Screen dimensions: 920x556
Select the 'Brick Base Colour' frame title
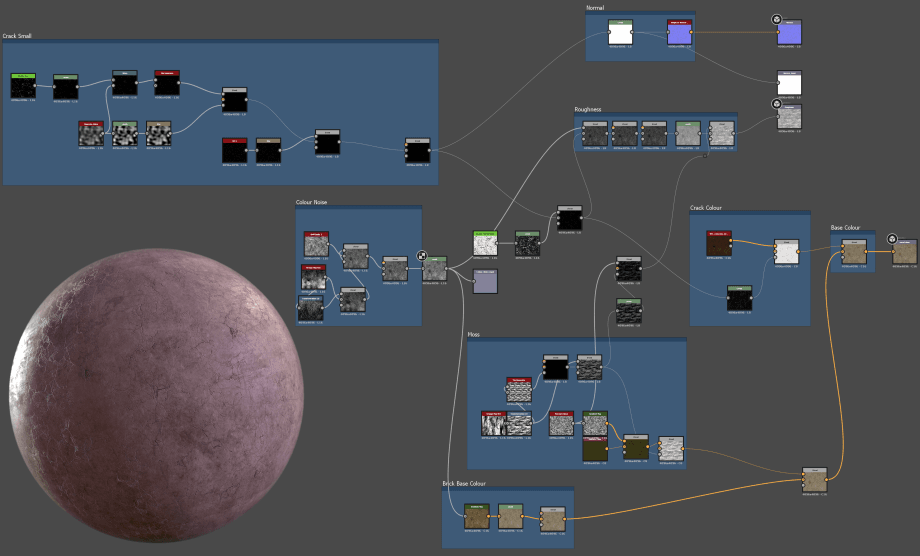point(464,483)
